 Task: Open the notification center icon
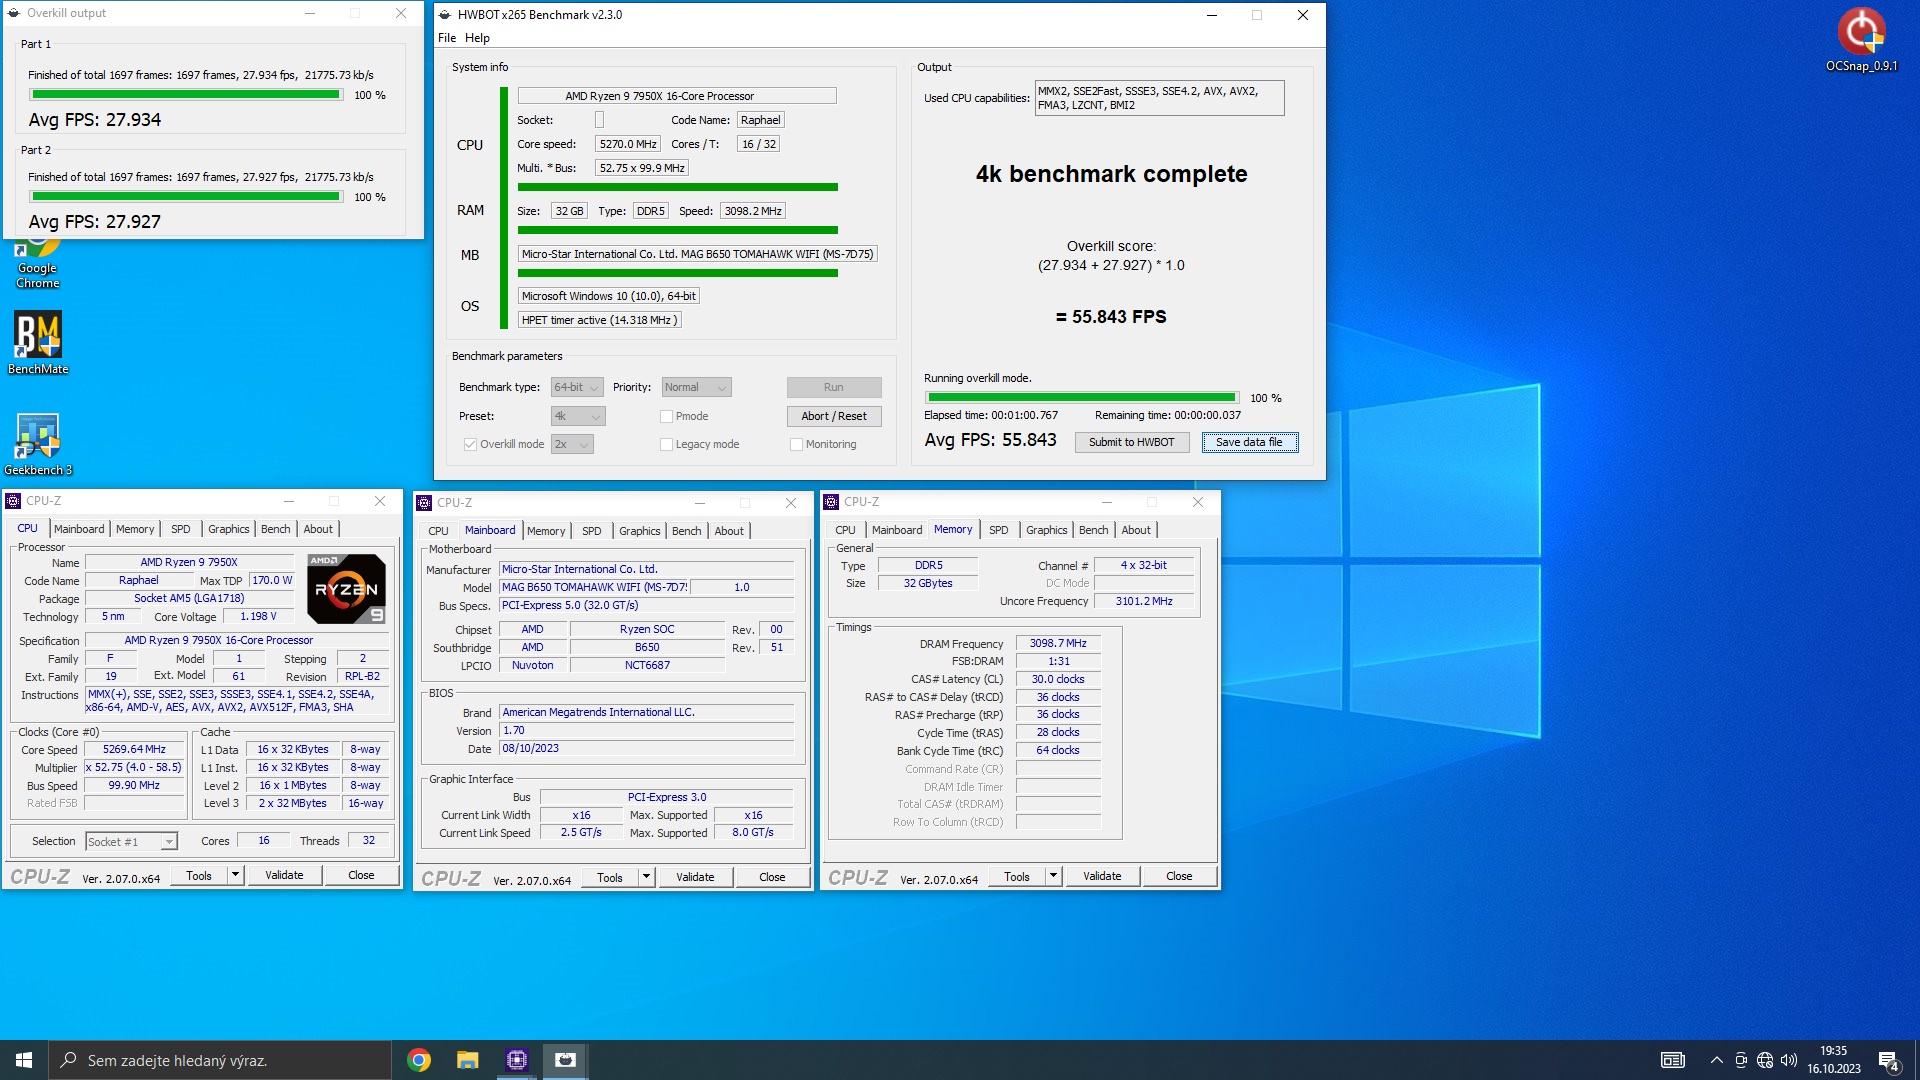pyautogui.click(x=1889, y=1060)
